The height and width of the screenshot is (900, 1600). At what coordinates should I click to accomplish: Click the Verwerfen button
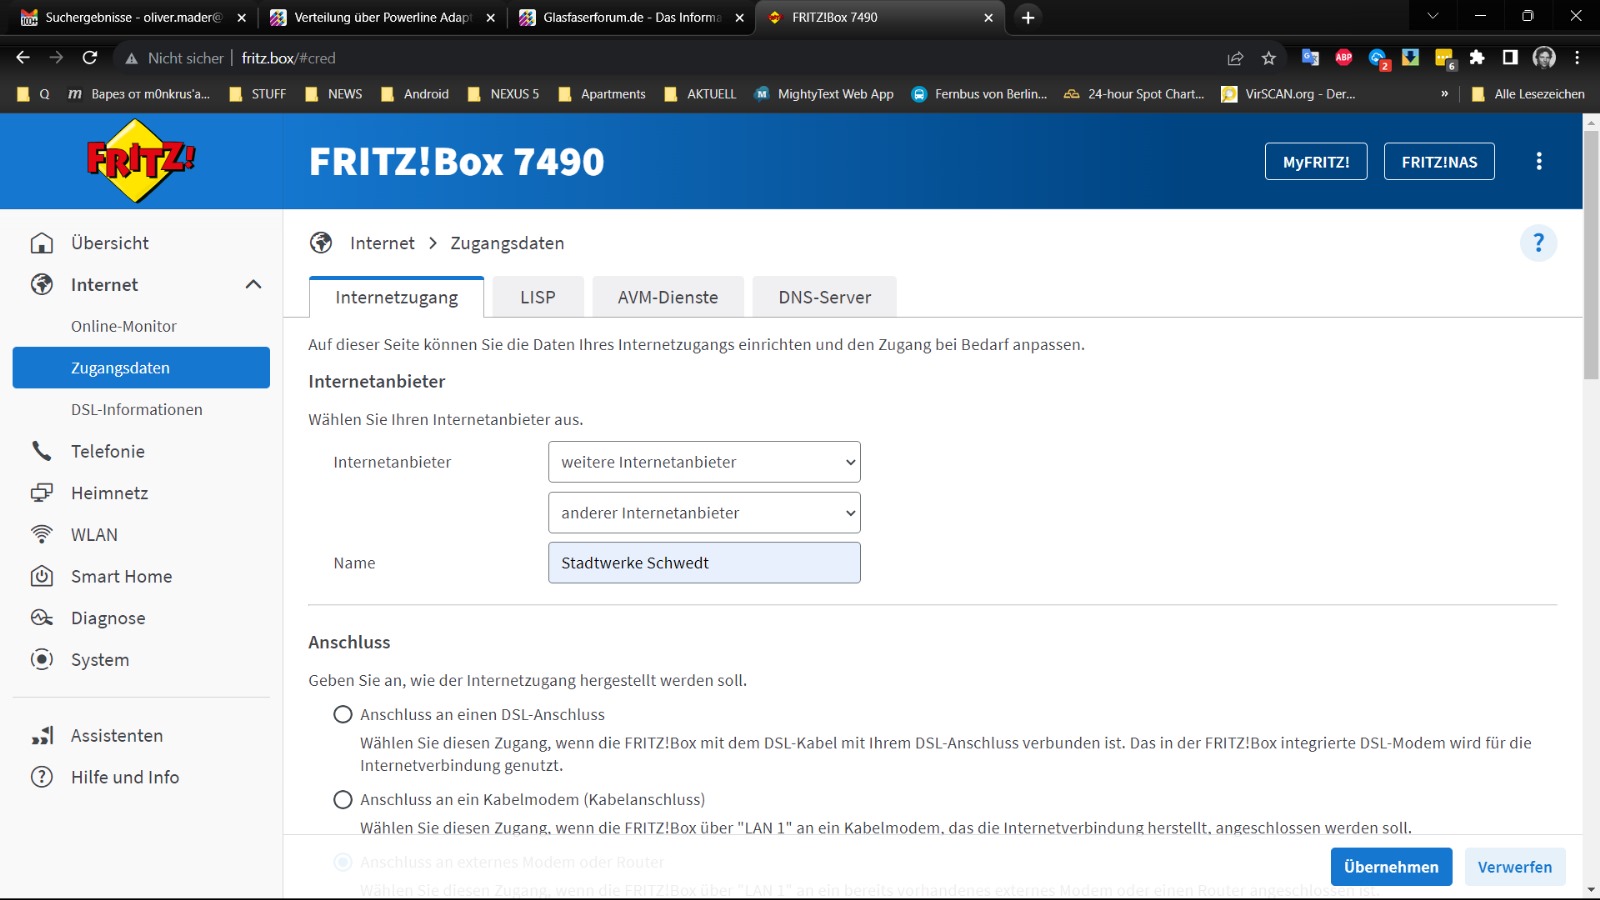pos(1515,867)
